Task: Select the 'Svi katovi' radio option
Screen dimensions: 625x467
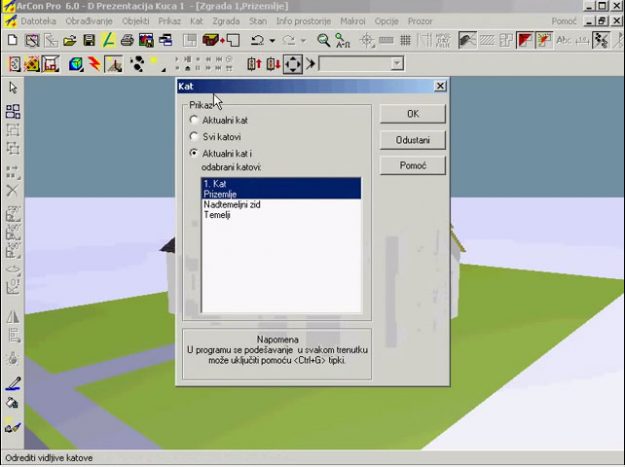Action: [x=194, y=136]
